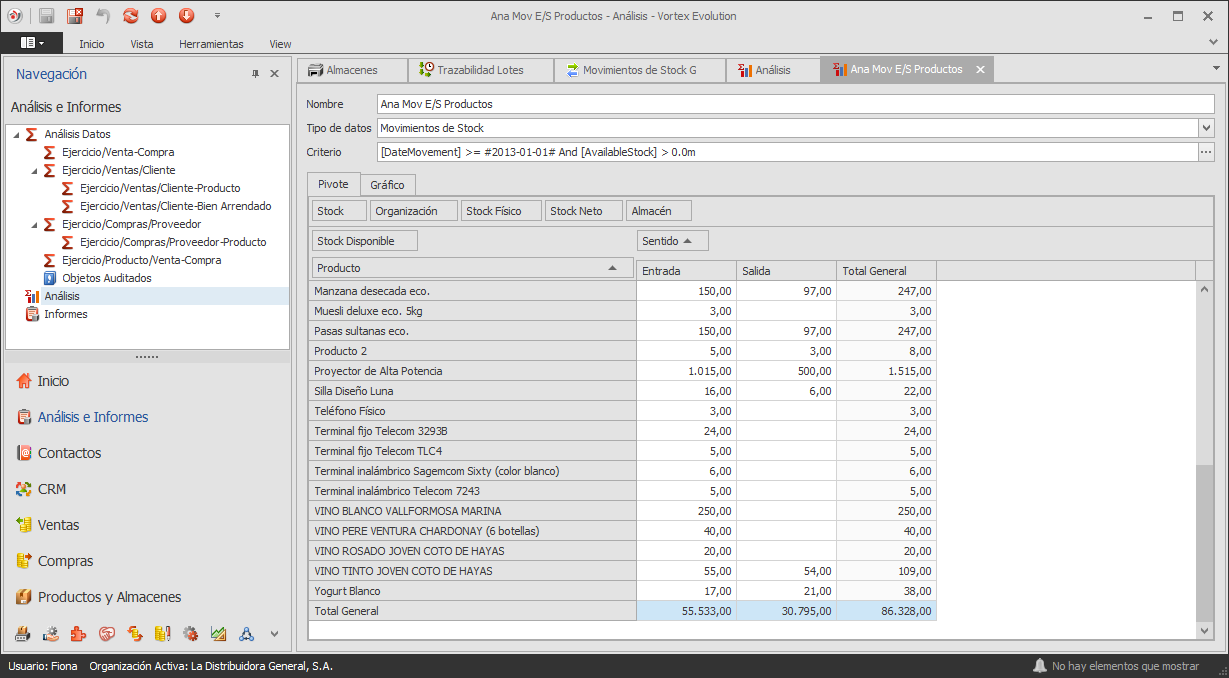Click the printer-with-box icon in the bottom strip
This screenshot has height=678, width=1229.
(23, 633)
